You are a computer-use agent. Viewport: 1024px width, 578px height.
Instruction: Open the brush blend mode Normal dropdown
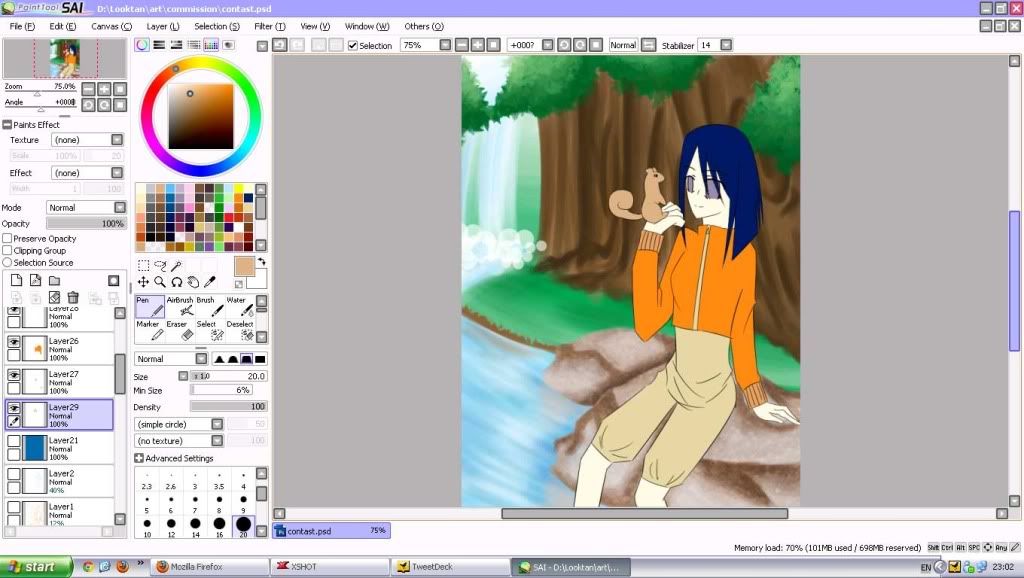[171, 359]
